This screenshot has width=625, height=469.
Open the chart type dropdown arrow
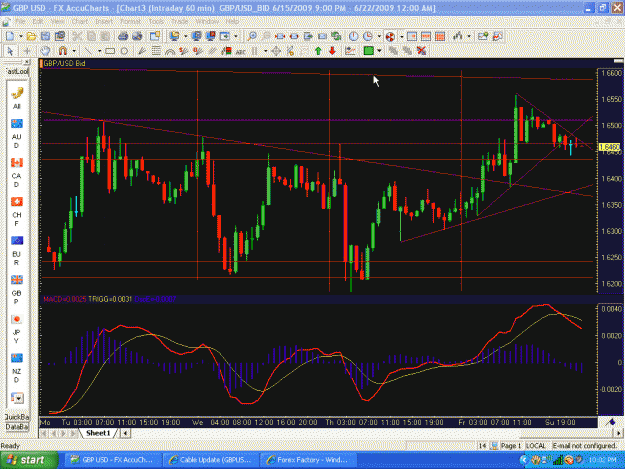coord(469,37)
